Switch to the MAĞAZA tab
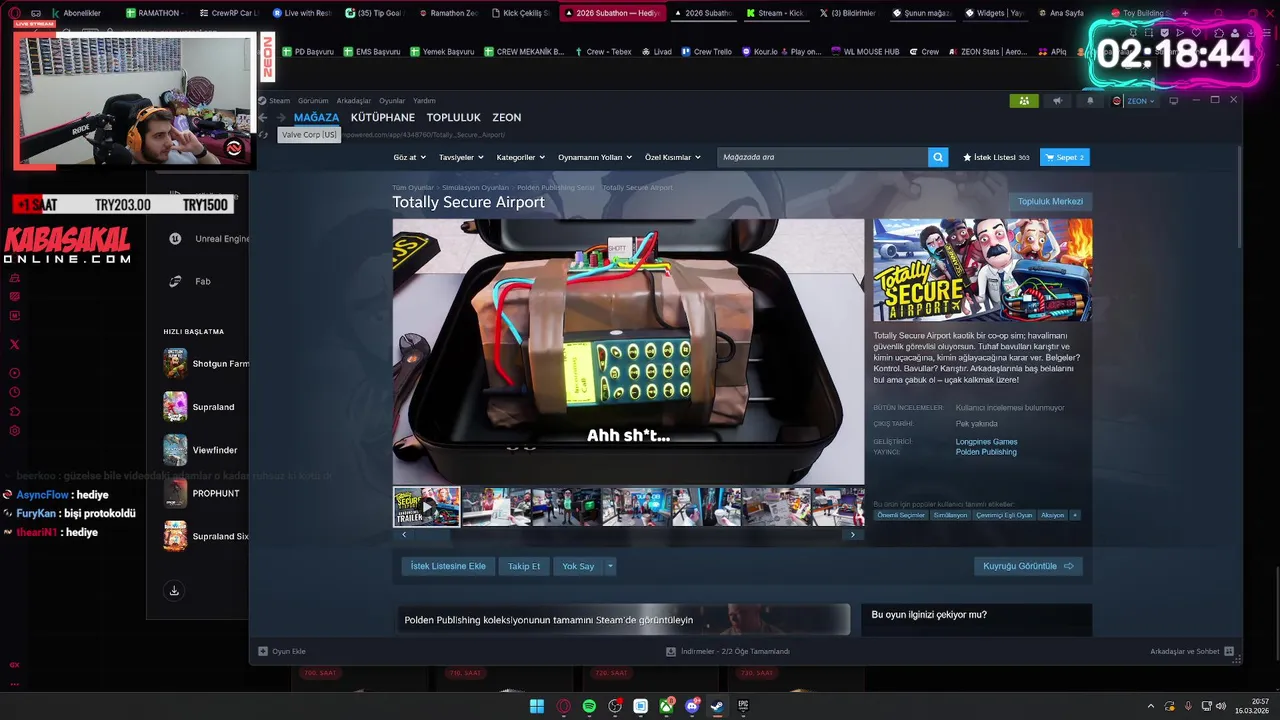This screenshot has height=720, width=1280. coord(316,117)
